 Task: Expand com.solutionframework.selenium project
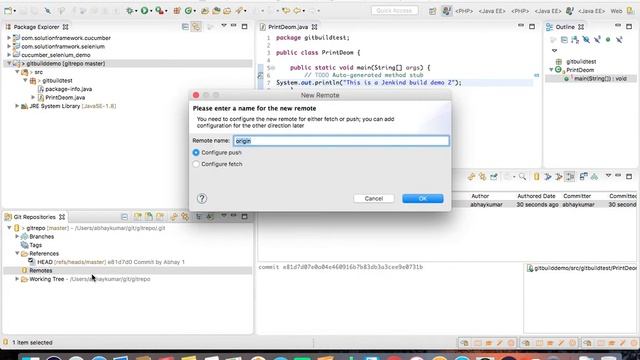click(x=9, y=47)
